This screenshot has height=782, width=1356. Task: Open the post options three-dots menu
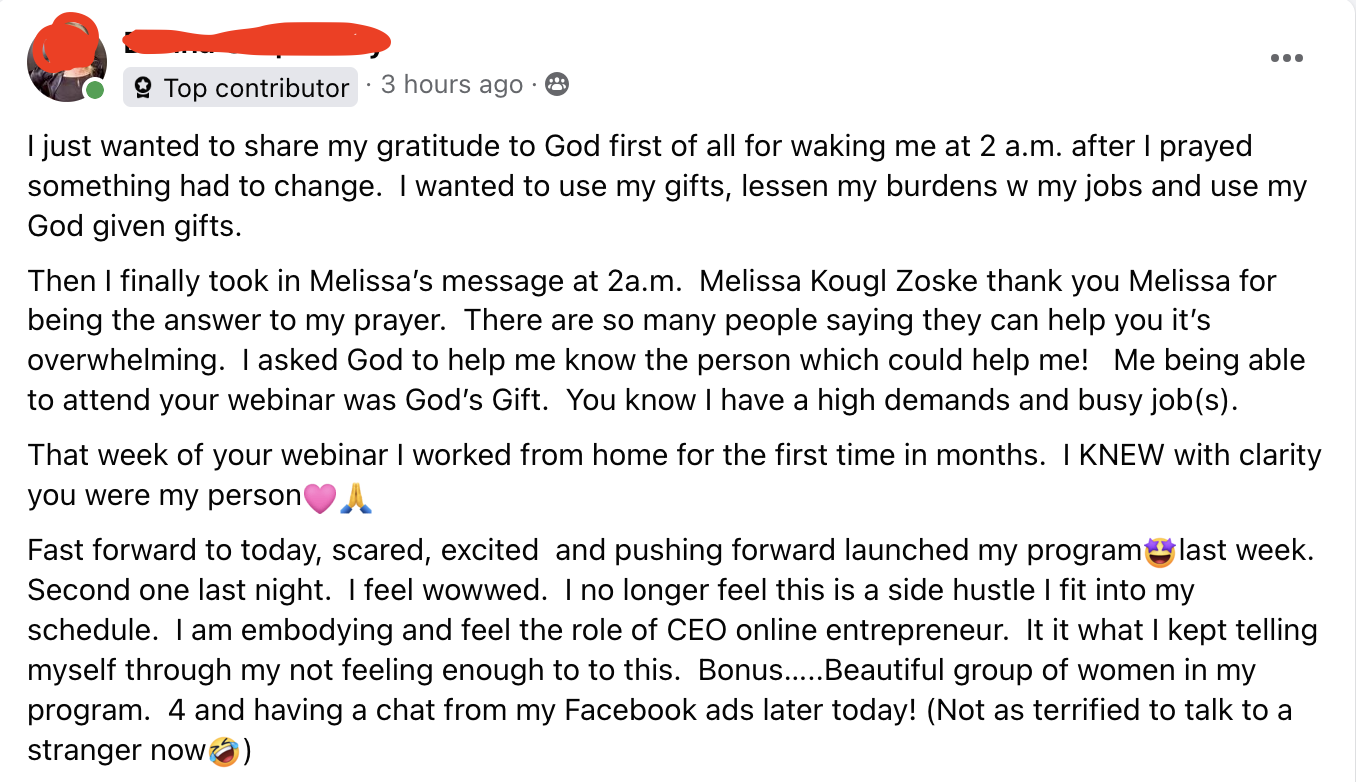pyautogui.click(x=1286, y=59)
